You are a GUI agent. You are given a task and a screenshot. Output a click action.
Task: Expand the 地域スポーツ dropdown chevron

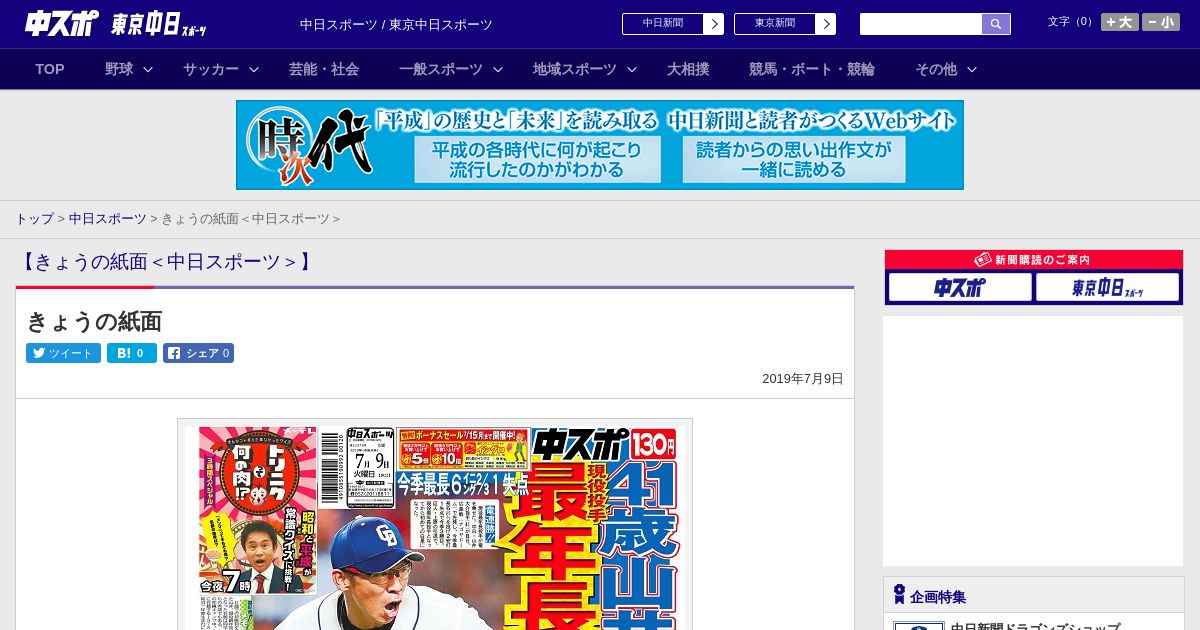(x=632, y=69)
